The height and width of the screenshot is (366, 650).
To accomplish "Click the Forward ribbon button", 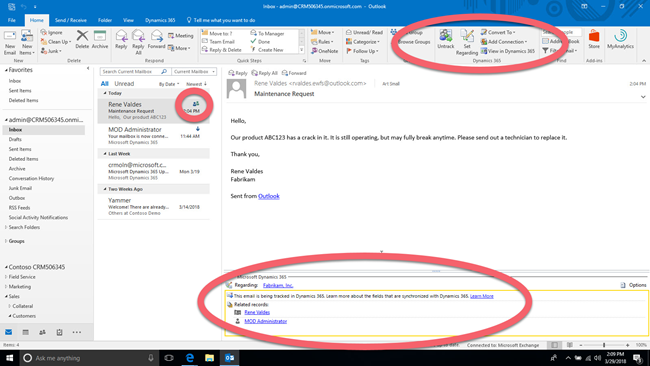I will [x=156, y=40].
